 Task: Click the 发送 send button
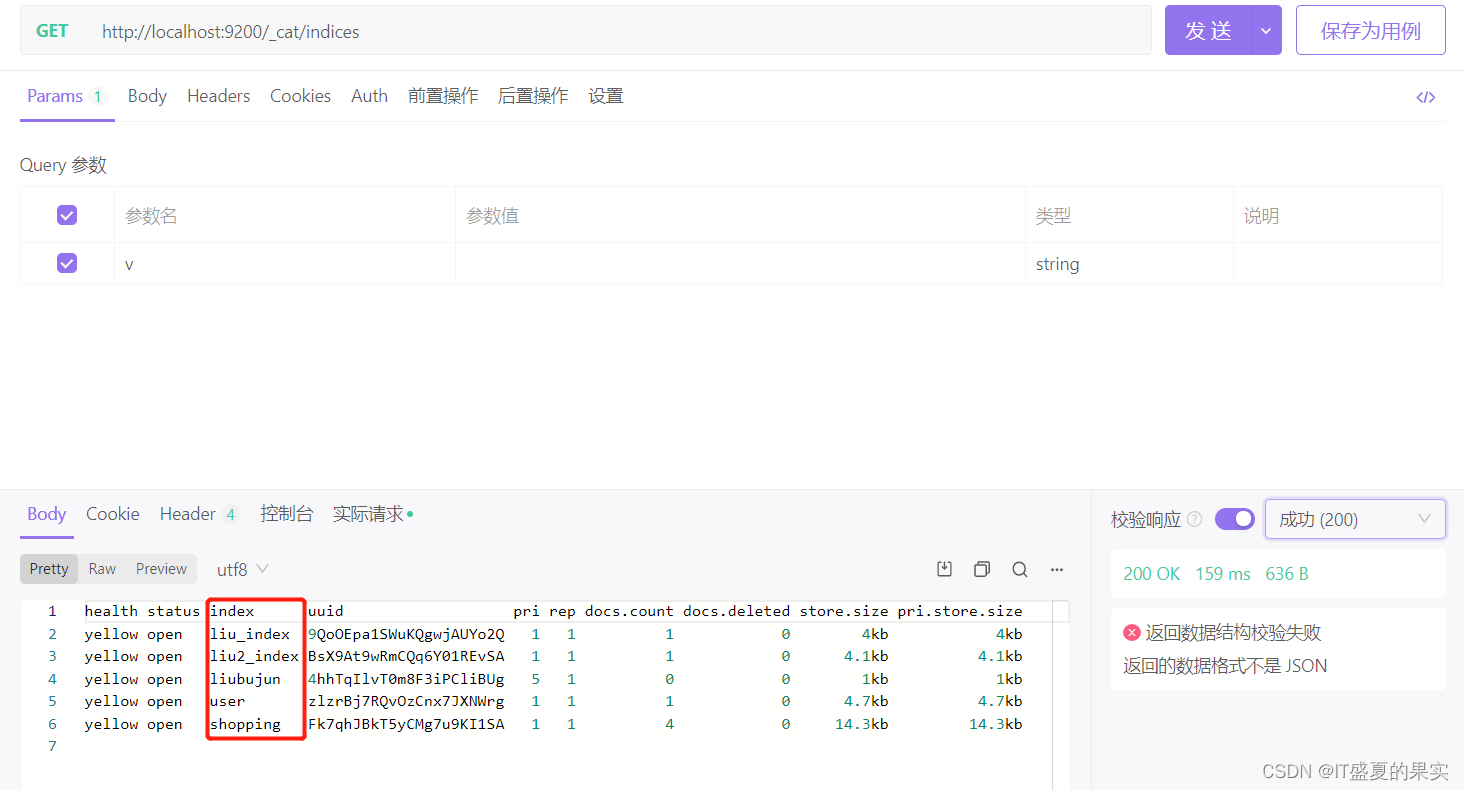tap(1209, 30)
